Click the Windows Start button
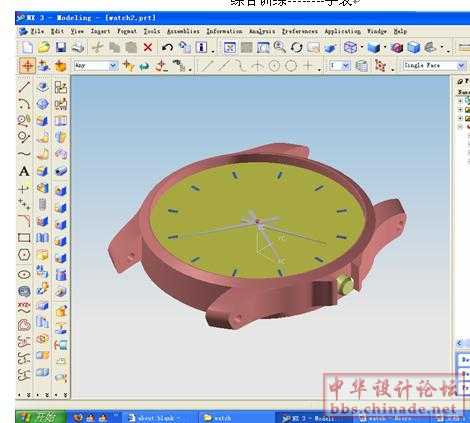470x423 pixels. pyautogui.click(x=41, y=417)
